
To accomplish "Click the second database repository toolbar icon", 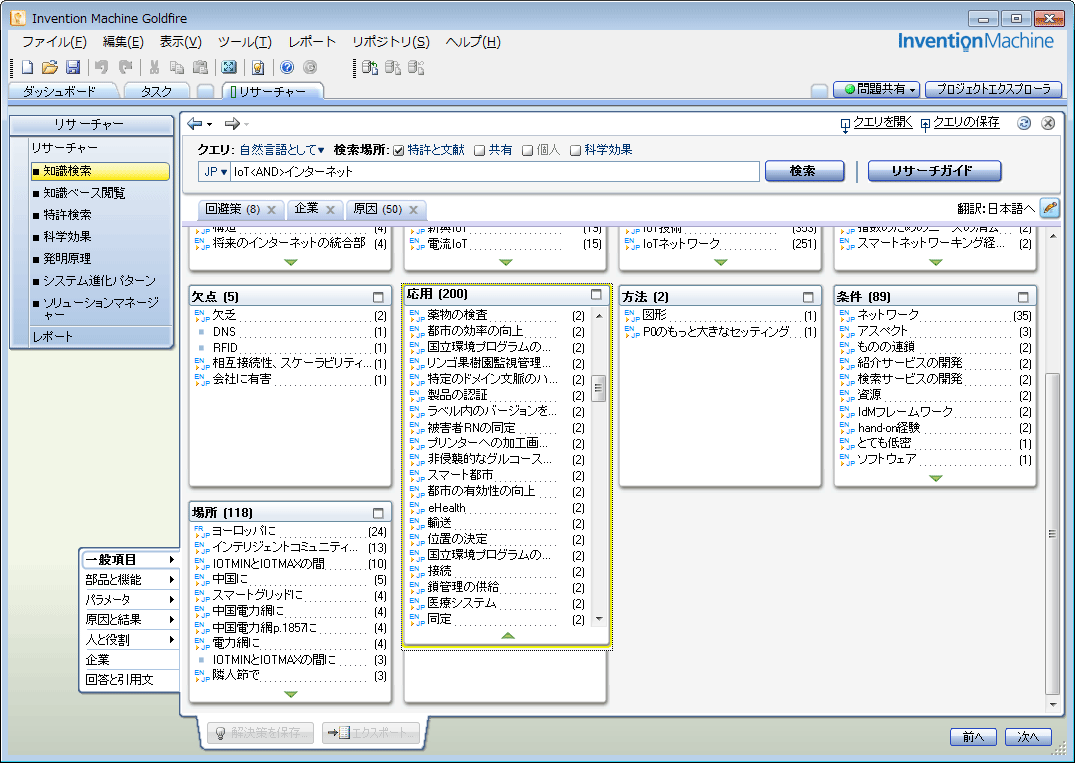I will pyautogui.click(x=393, y=67).
